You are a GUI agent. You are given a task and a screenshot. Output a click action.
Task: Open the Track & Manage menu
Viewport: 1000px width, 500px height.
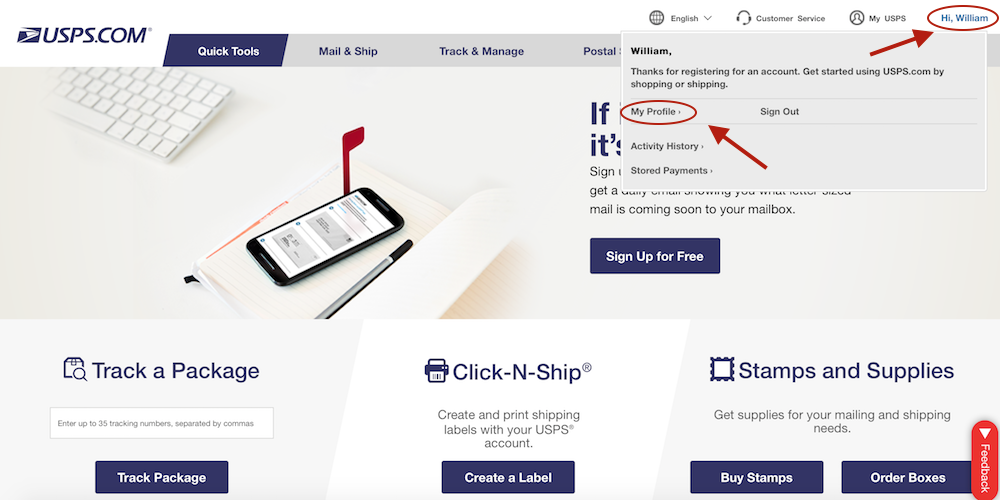(482, 51)
